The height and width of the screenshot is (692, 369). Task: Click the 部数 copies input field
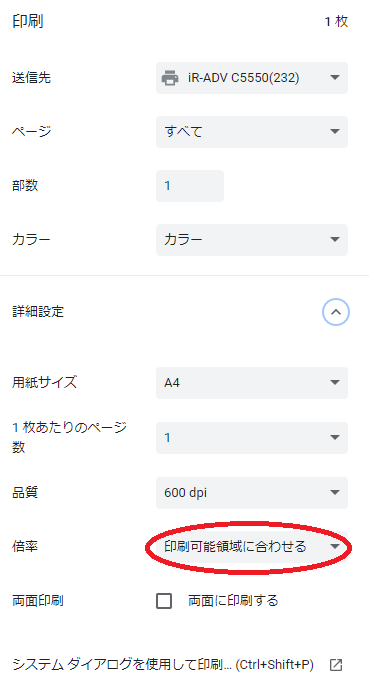pyautogui.click(x=190, y=186)
